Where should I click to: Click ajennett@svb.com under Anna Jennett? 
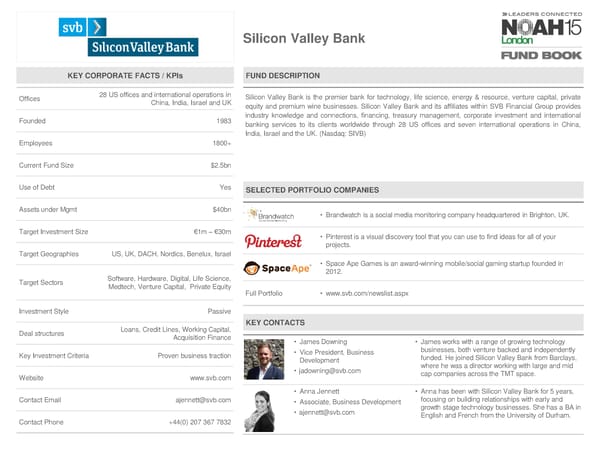pos(326,412)
